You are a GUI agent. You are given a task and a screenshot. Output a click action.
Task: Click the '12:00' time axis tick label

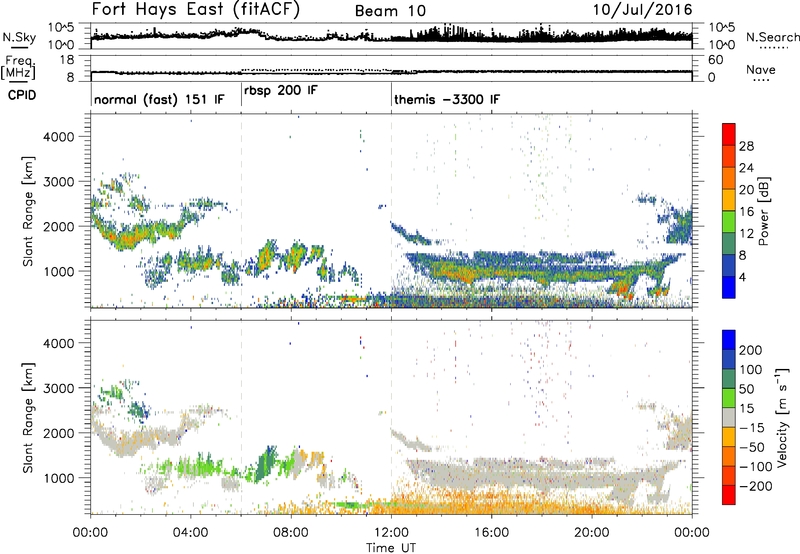pyautogui.click(x=391, y=533)
